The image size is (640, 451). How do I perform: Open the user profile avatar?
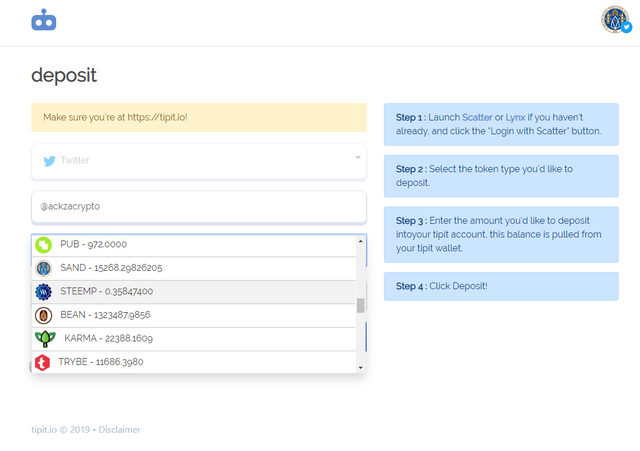[x=615, y=19]
